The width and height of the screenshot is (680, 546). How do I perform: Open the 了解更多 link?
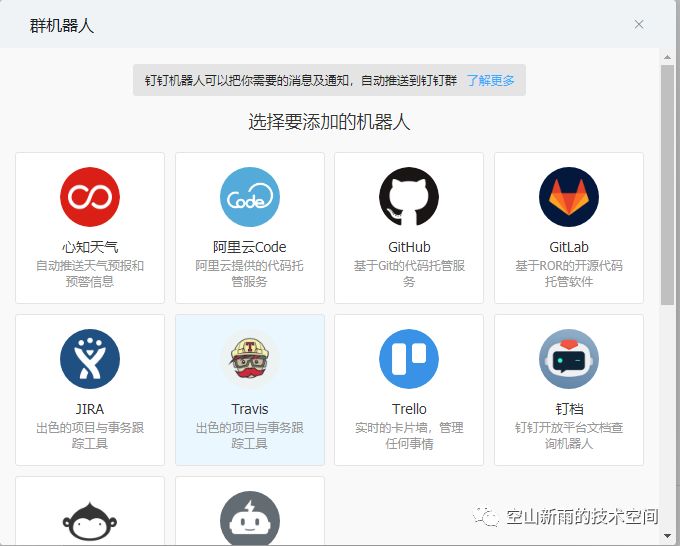(490, 80)
